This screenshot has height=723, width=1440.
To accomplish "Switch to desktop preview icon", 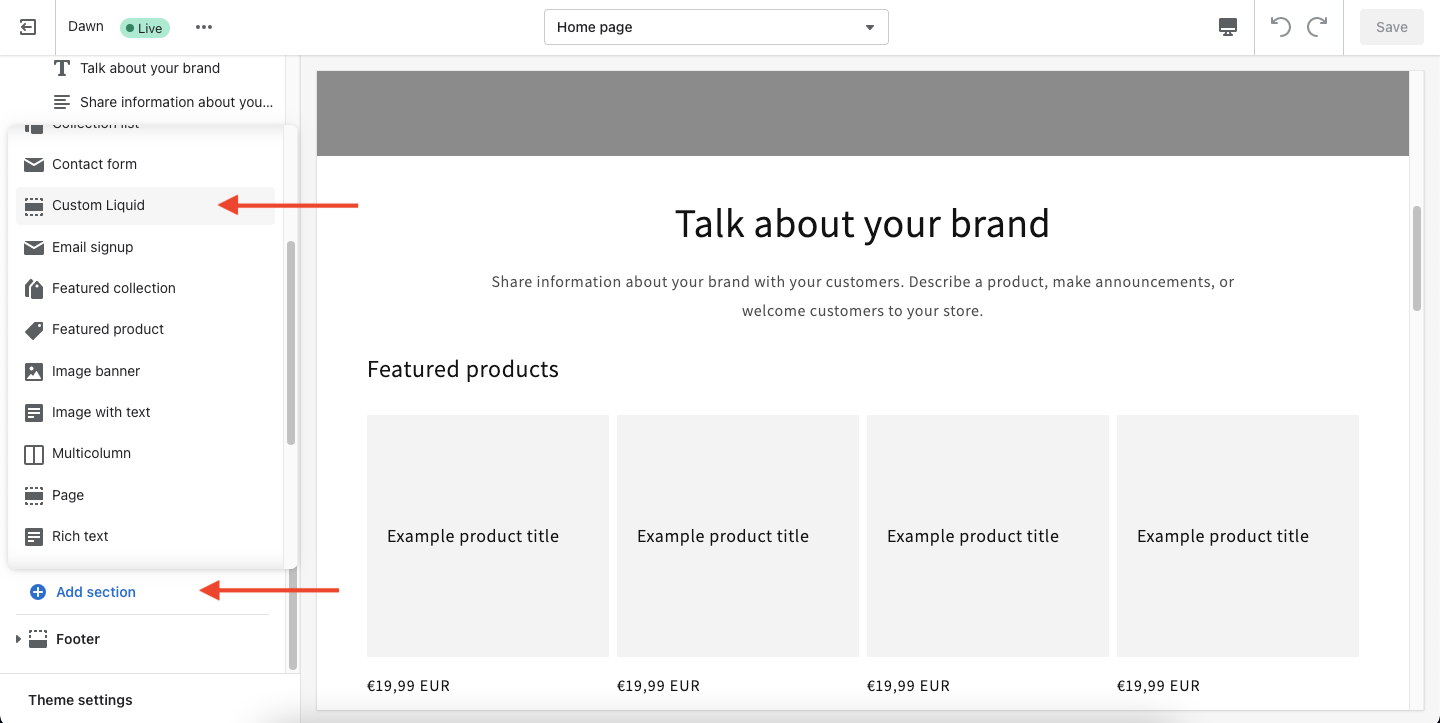I will pos(1228,27).
